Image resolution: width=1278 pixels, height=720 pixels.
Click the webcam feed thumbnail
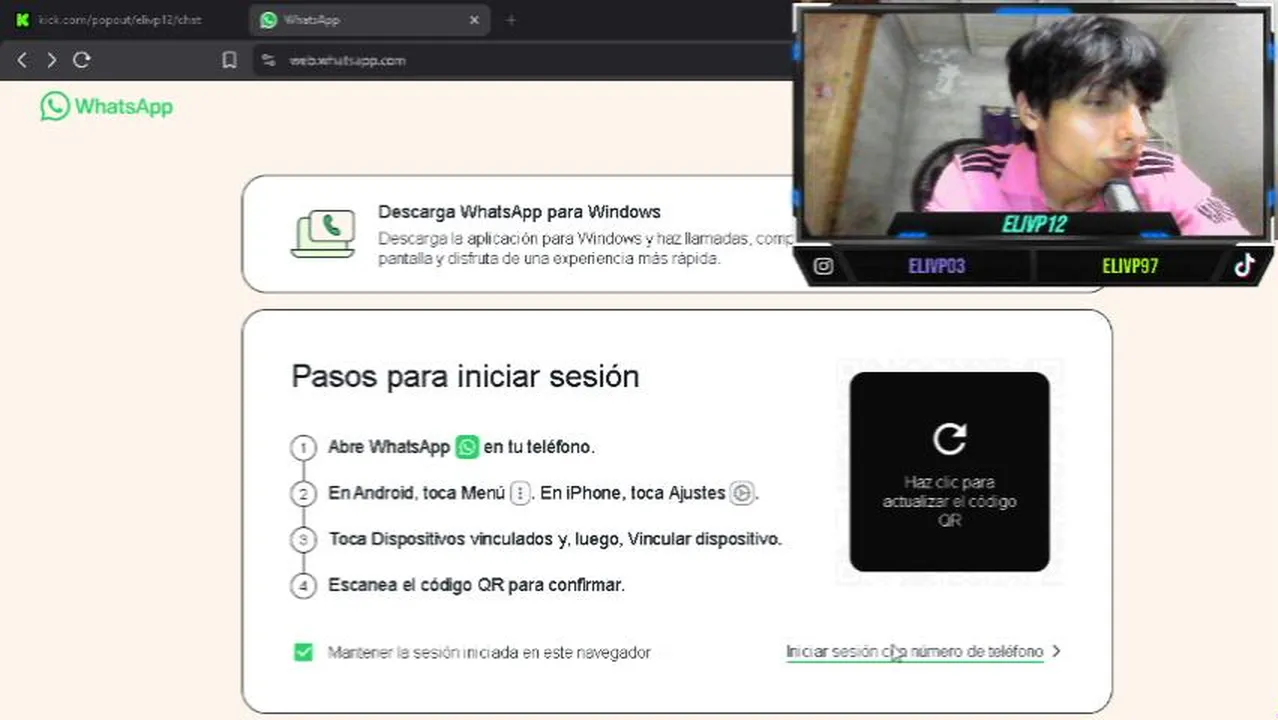pos(1035,125)
